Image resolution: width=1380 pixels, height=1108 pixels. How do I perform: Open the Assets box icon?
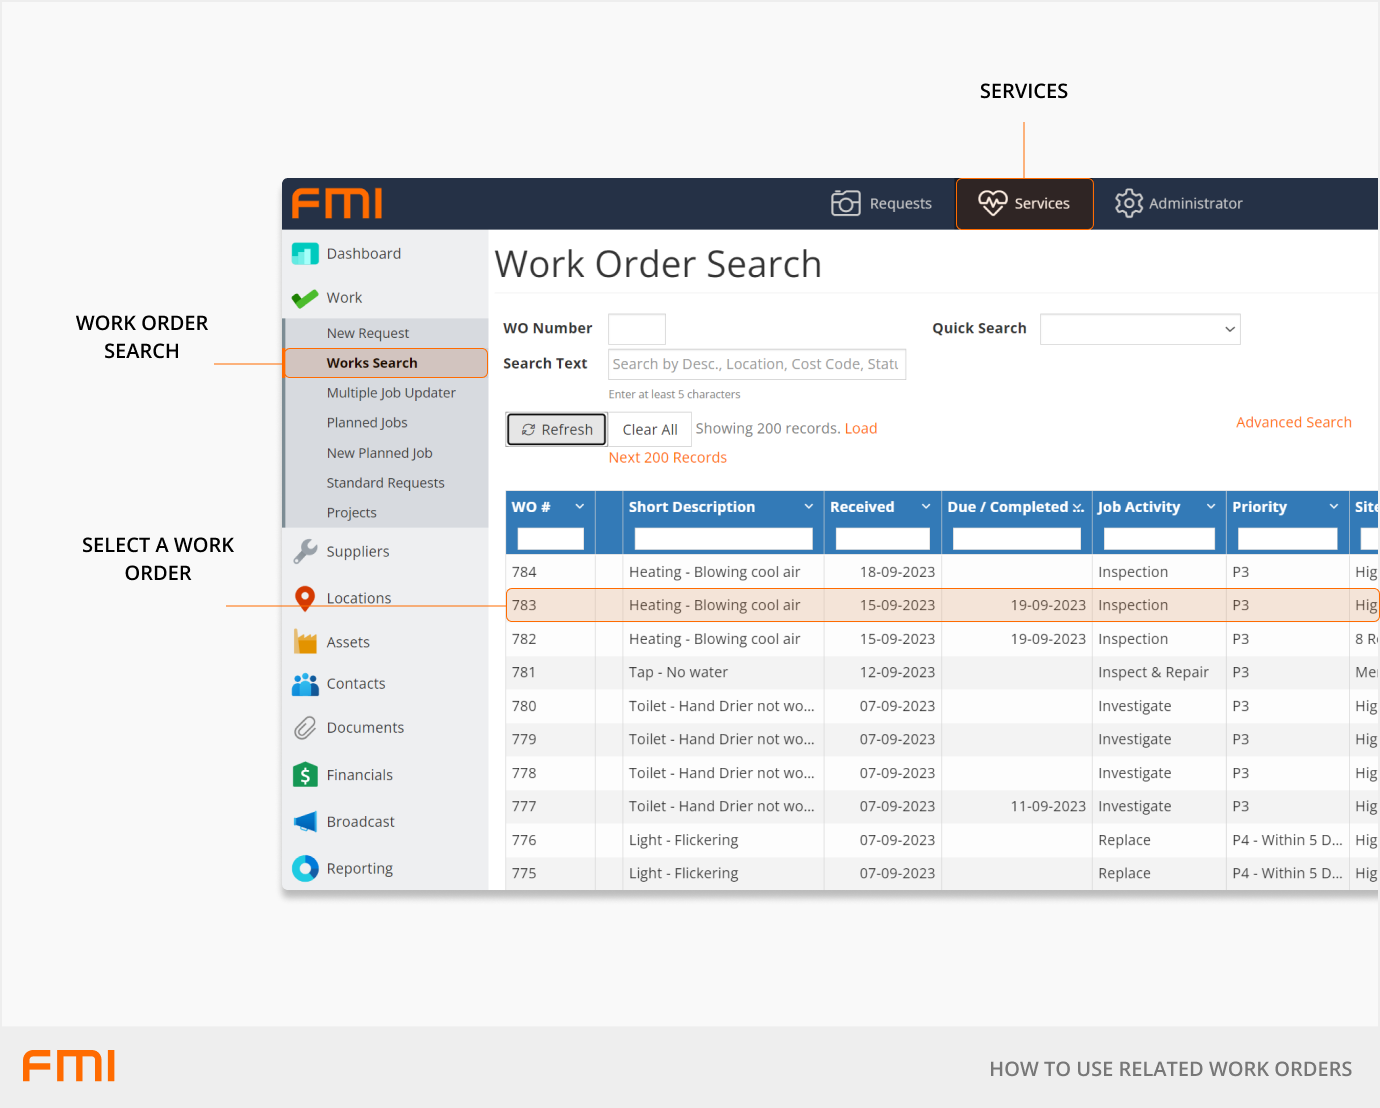(305, 642)
